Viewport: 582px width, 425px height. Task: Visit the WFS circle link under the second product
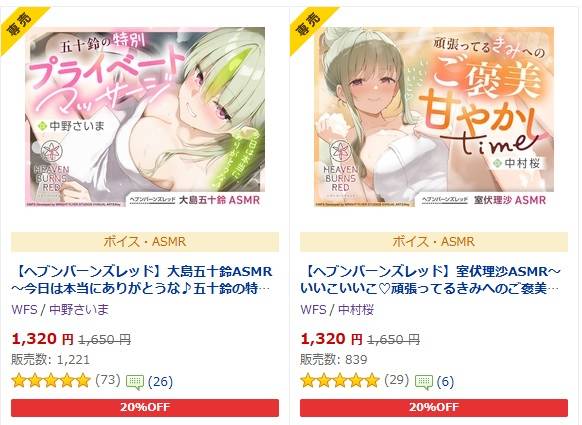click(313, 310)
